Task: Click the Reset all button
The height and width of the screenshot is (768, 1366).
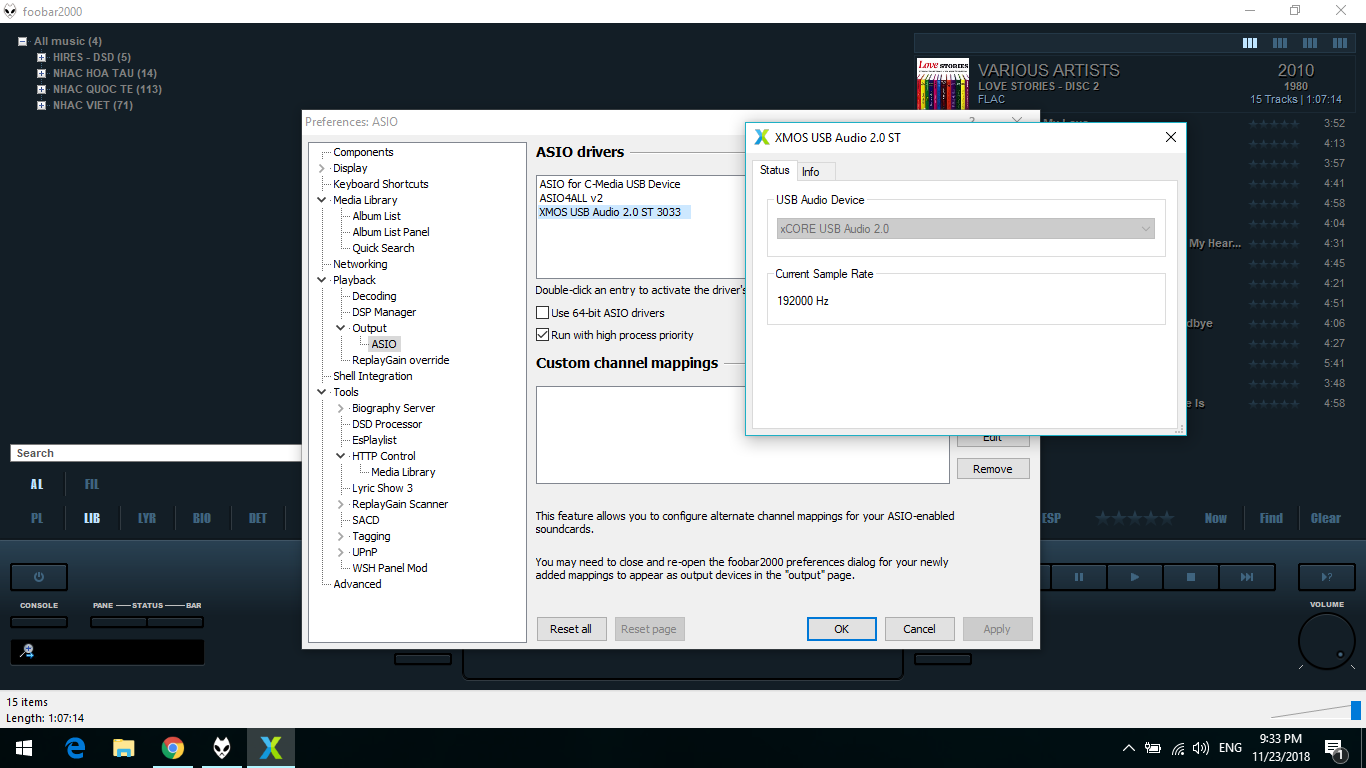Action: [571, 629]
